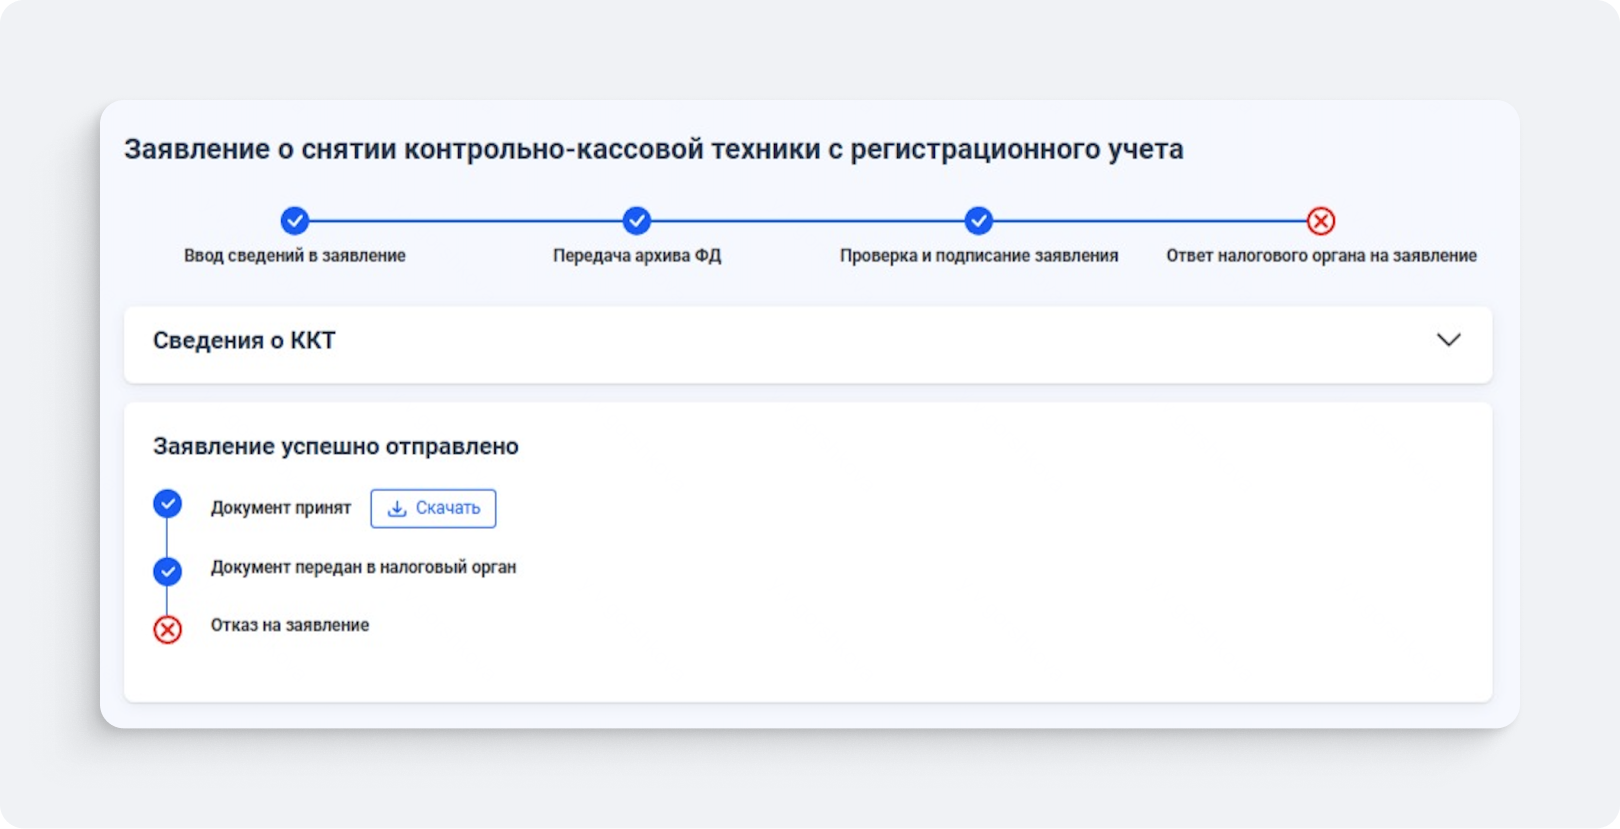Click the "Отказ на заявление" status text
The image size is (1620, 829).
[x=290, y=625]
